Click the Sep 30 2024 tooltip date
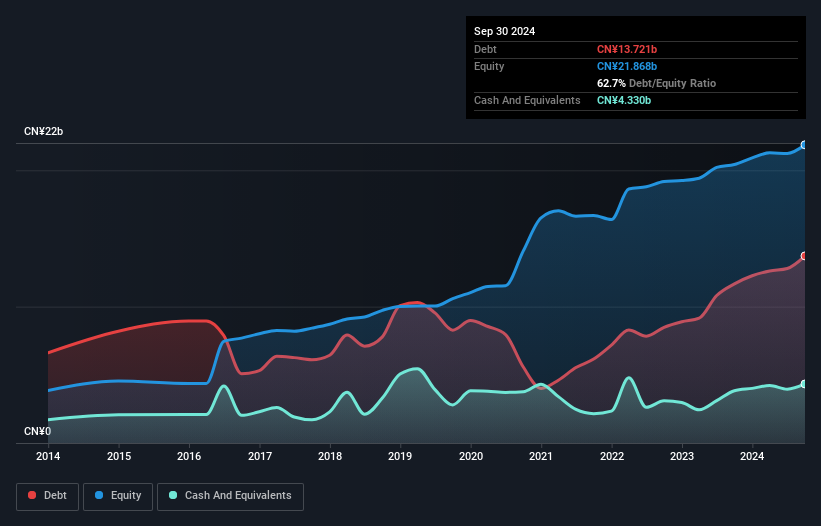The width and height of the screenshot is (821, 526). 504,31
